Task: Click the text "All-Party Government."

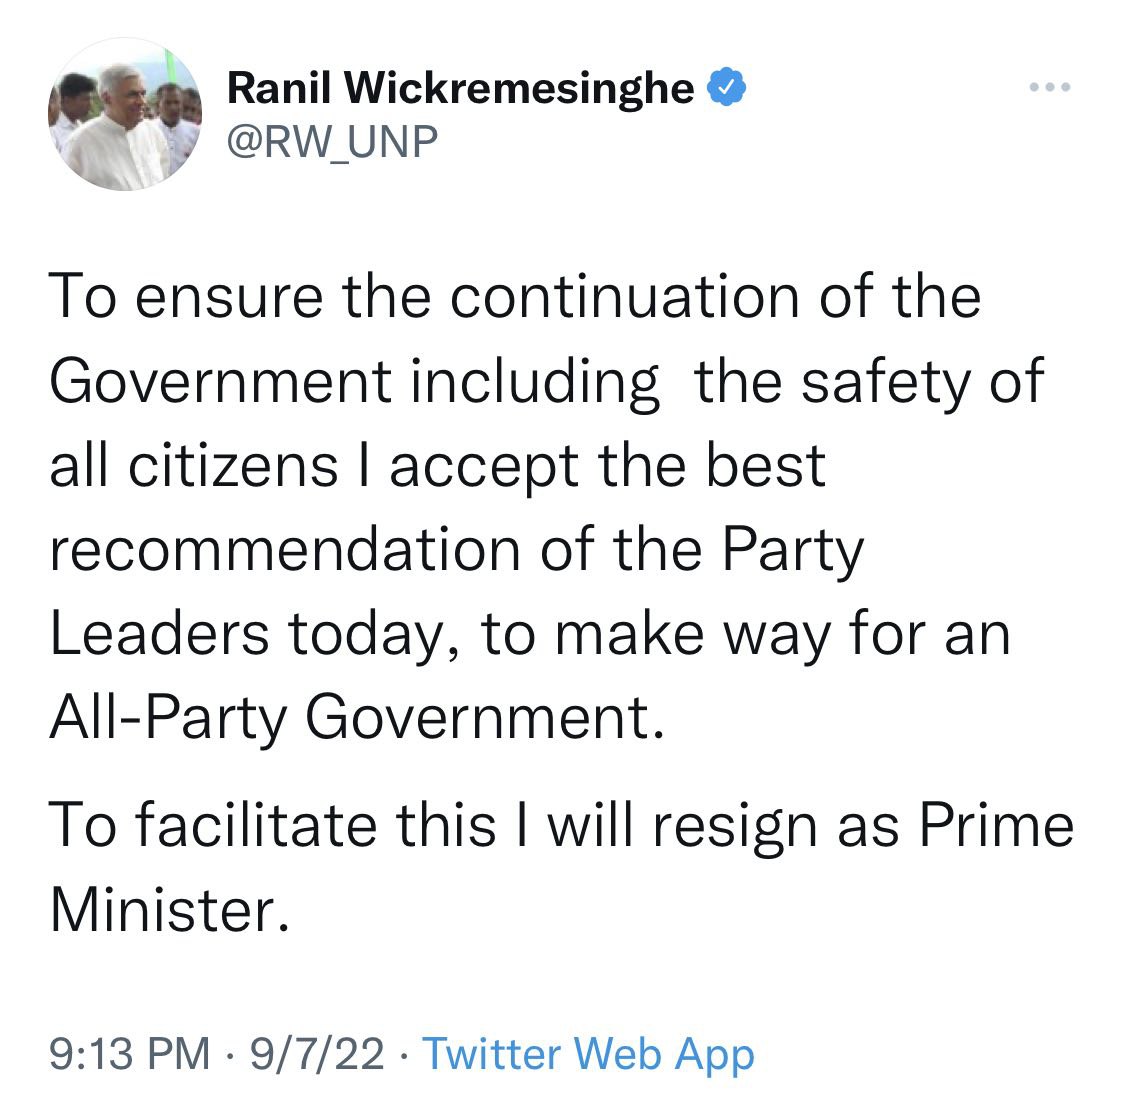Action: click(357, 718)
